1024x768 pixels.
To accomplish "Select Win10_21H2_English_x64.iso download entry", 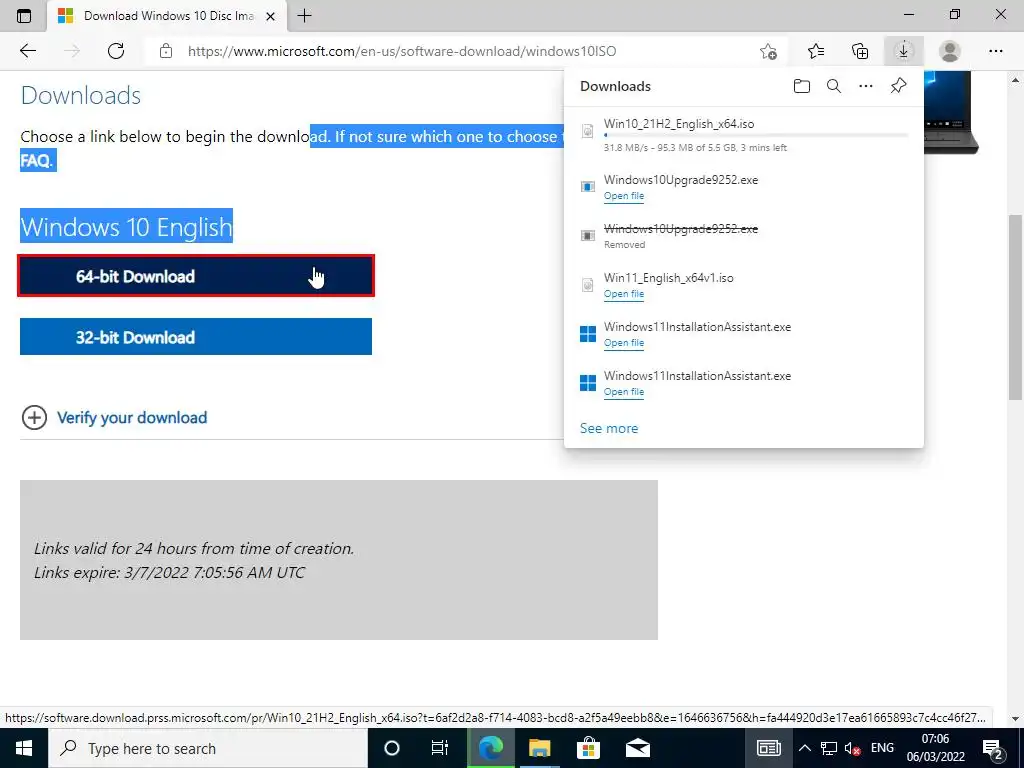I will click(744, 135).
